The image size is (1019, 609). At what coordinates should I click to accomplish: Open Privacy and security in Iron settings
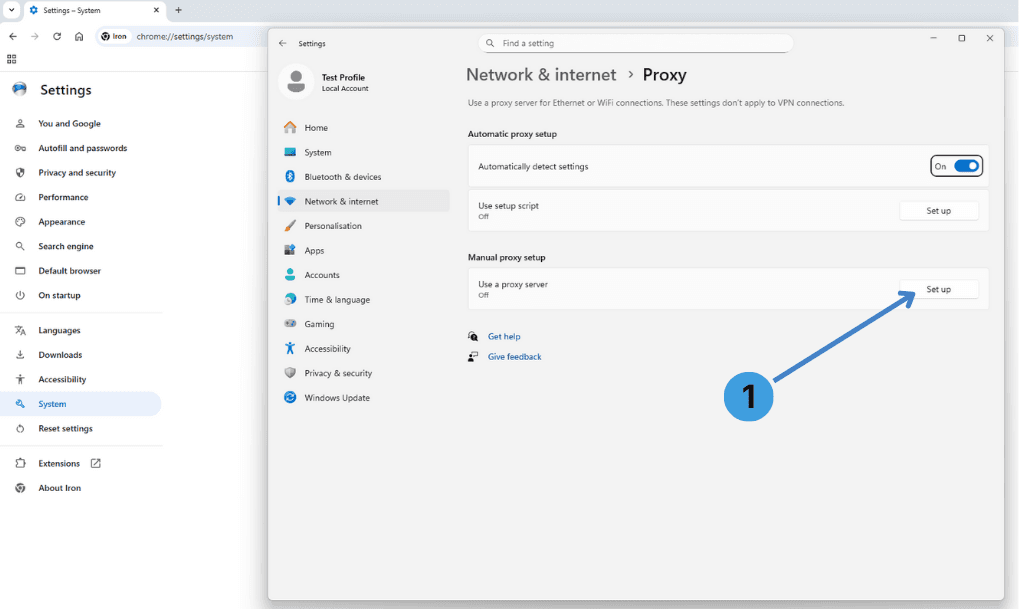[x=77, y=173]
